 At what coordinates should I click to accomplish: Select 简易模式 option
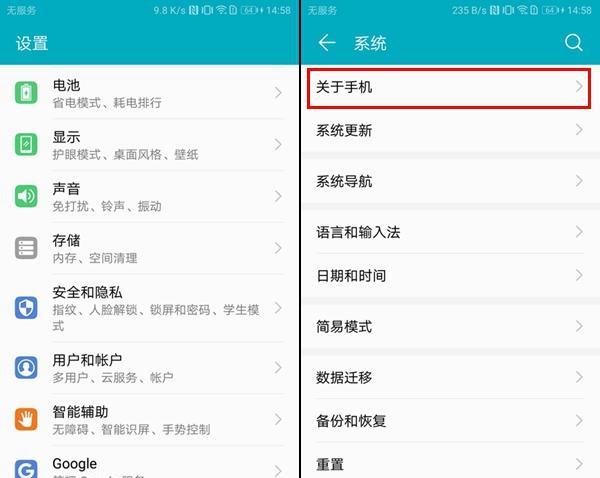(x=450, y=326)
